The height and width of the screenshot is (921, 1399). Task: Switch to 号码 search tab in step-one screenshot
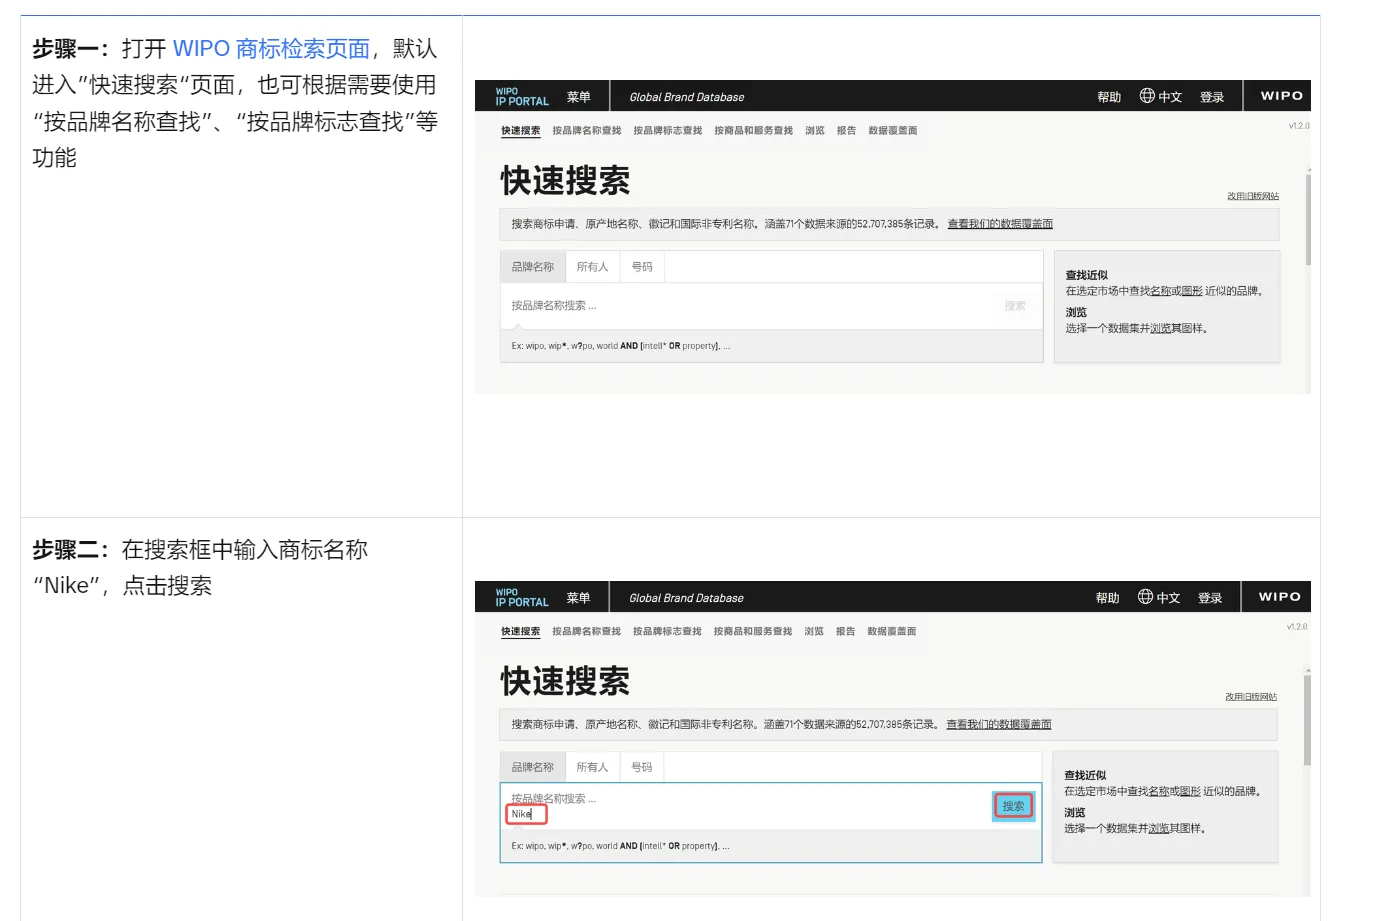pyautogui.click(x=642, y=267)
